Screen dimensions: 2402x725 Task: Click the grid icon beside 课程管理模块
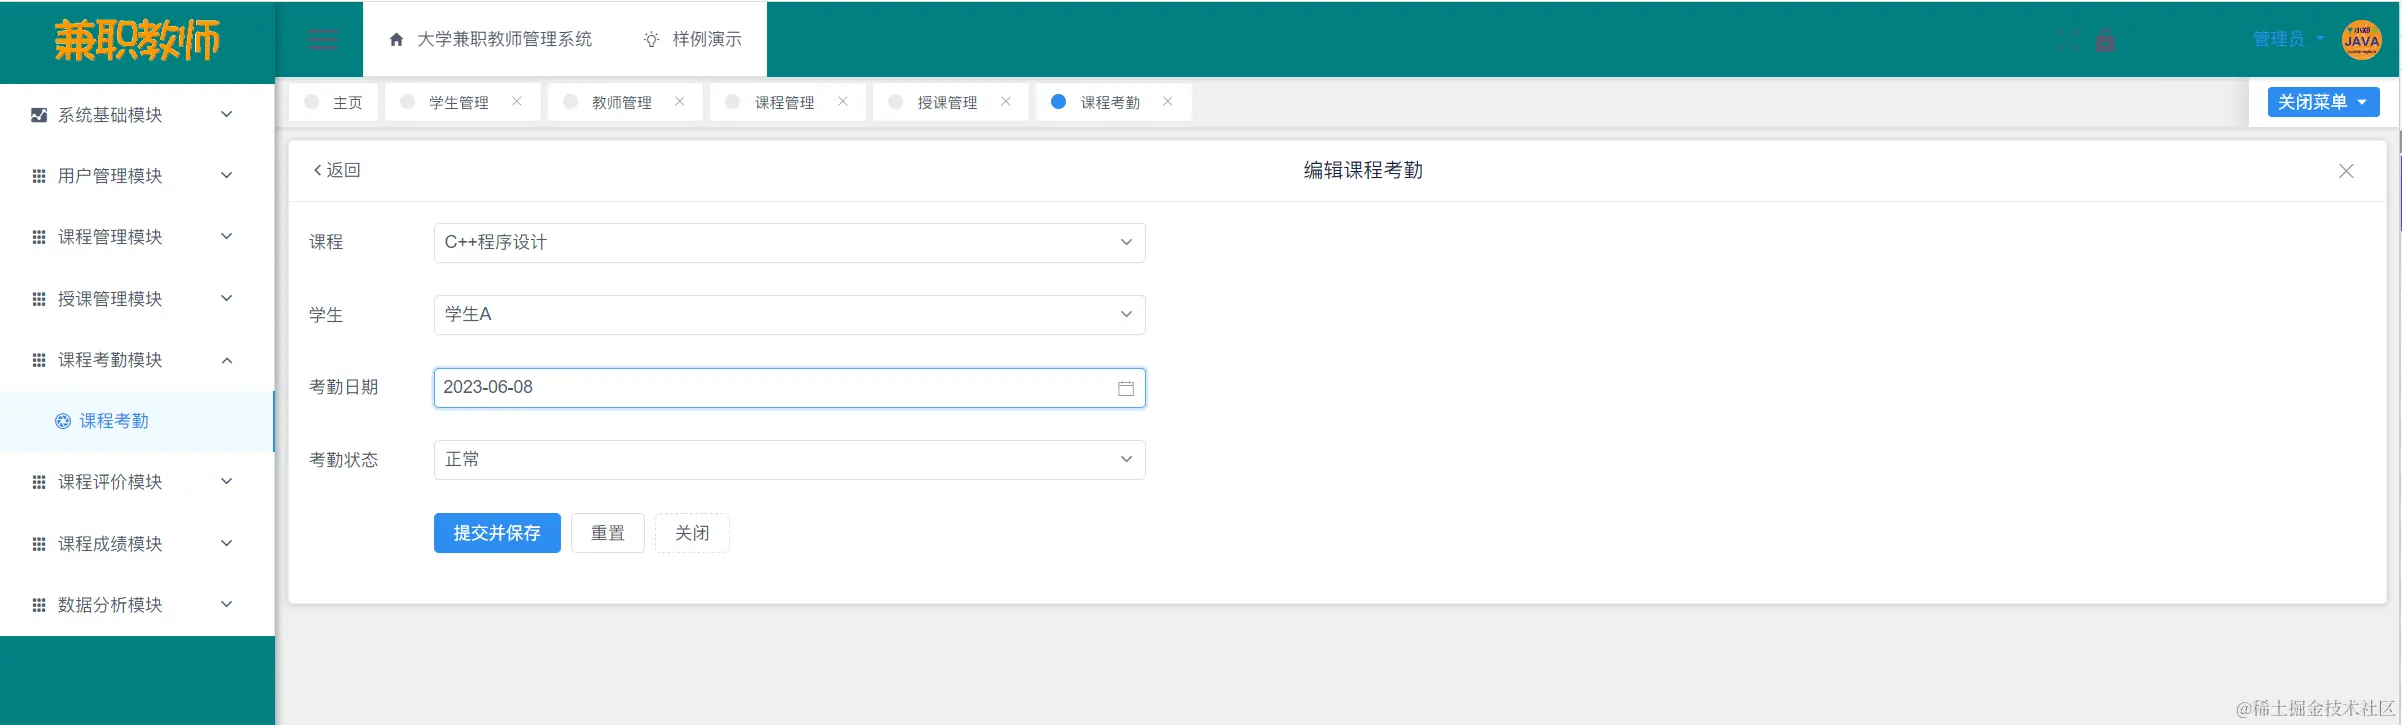[39, 237]
